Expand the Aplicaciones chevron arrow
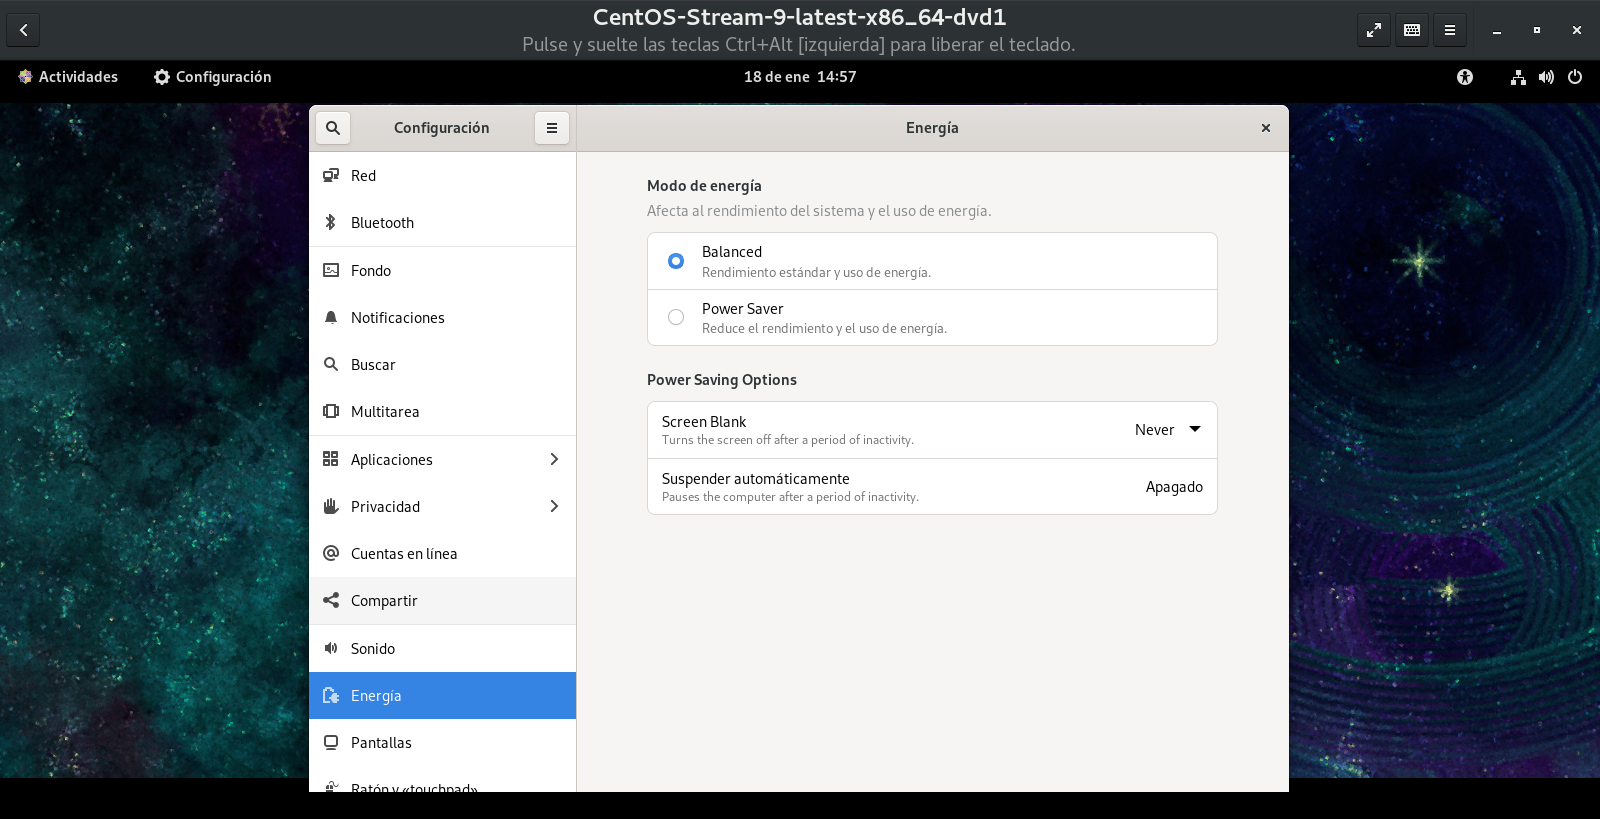Image resolution: width=1600 pixels, height=819 pixels. tap(554, 459)
